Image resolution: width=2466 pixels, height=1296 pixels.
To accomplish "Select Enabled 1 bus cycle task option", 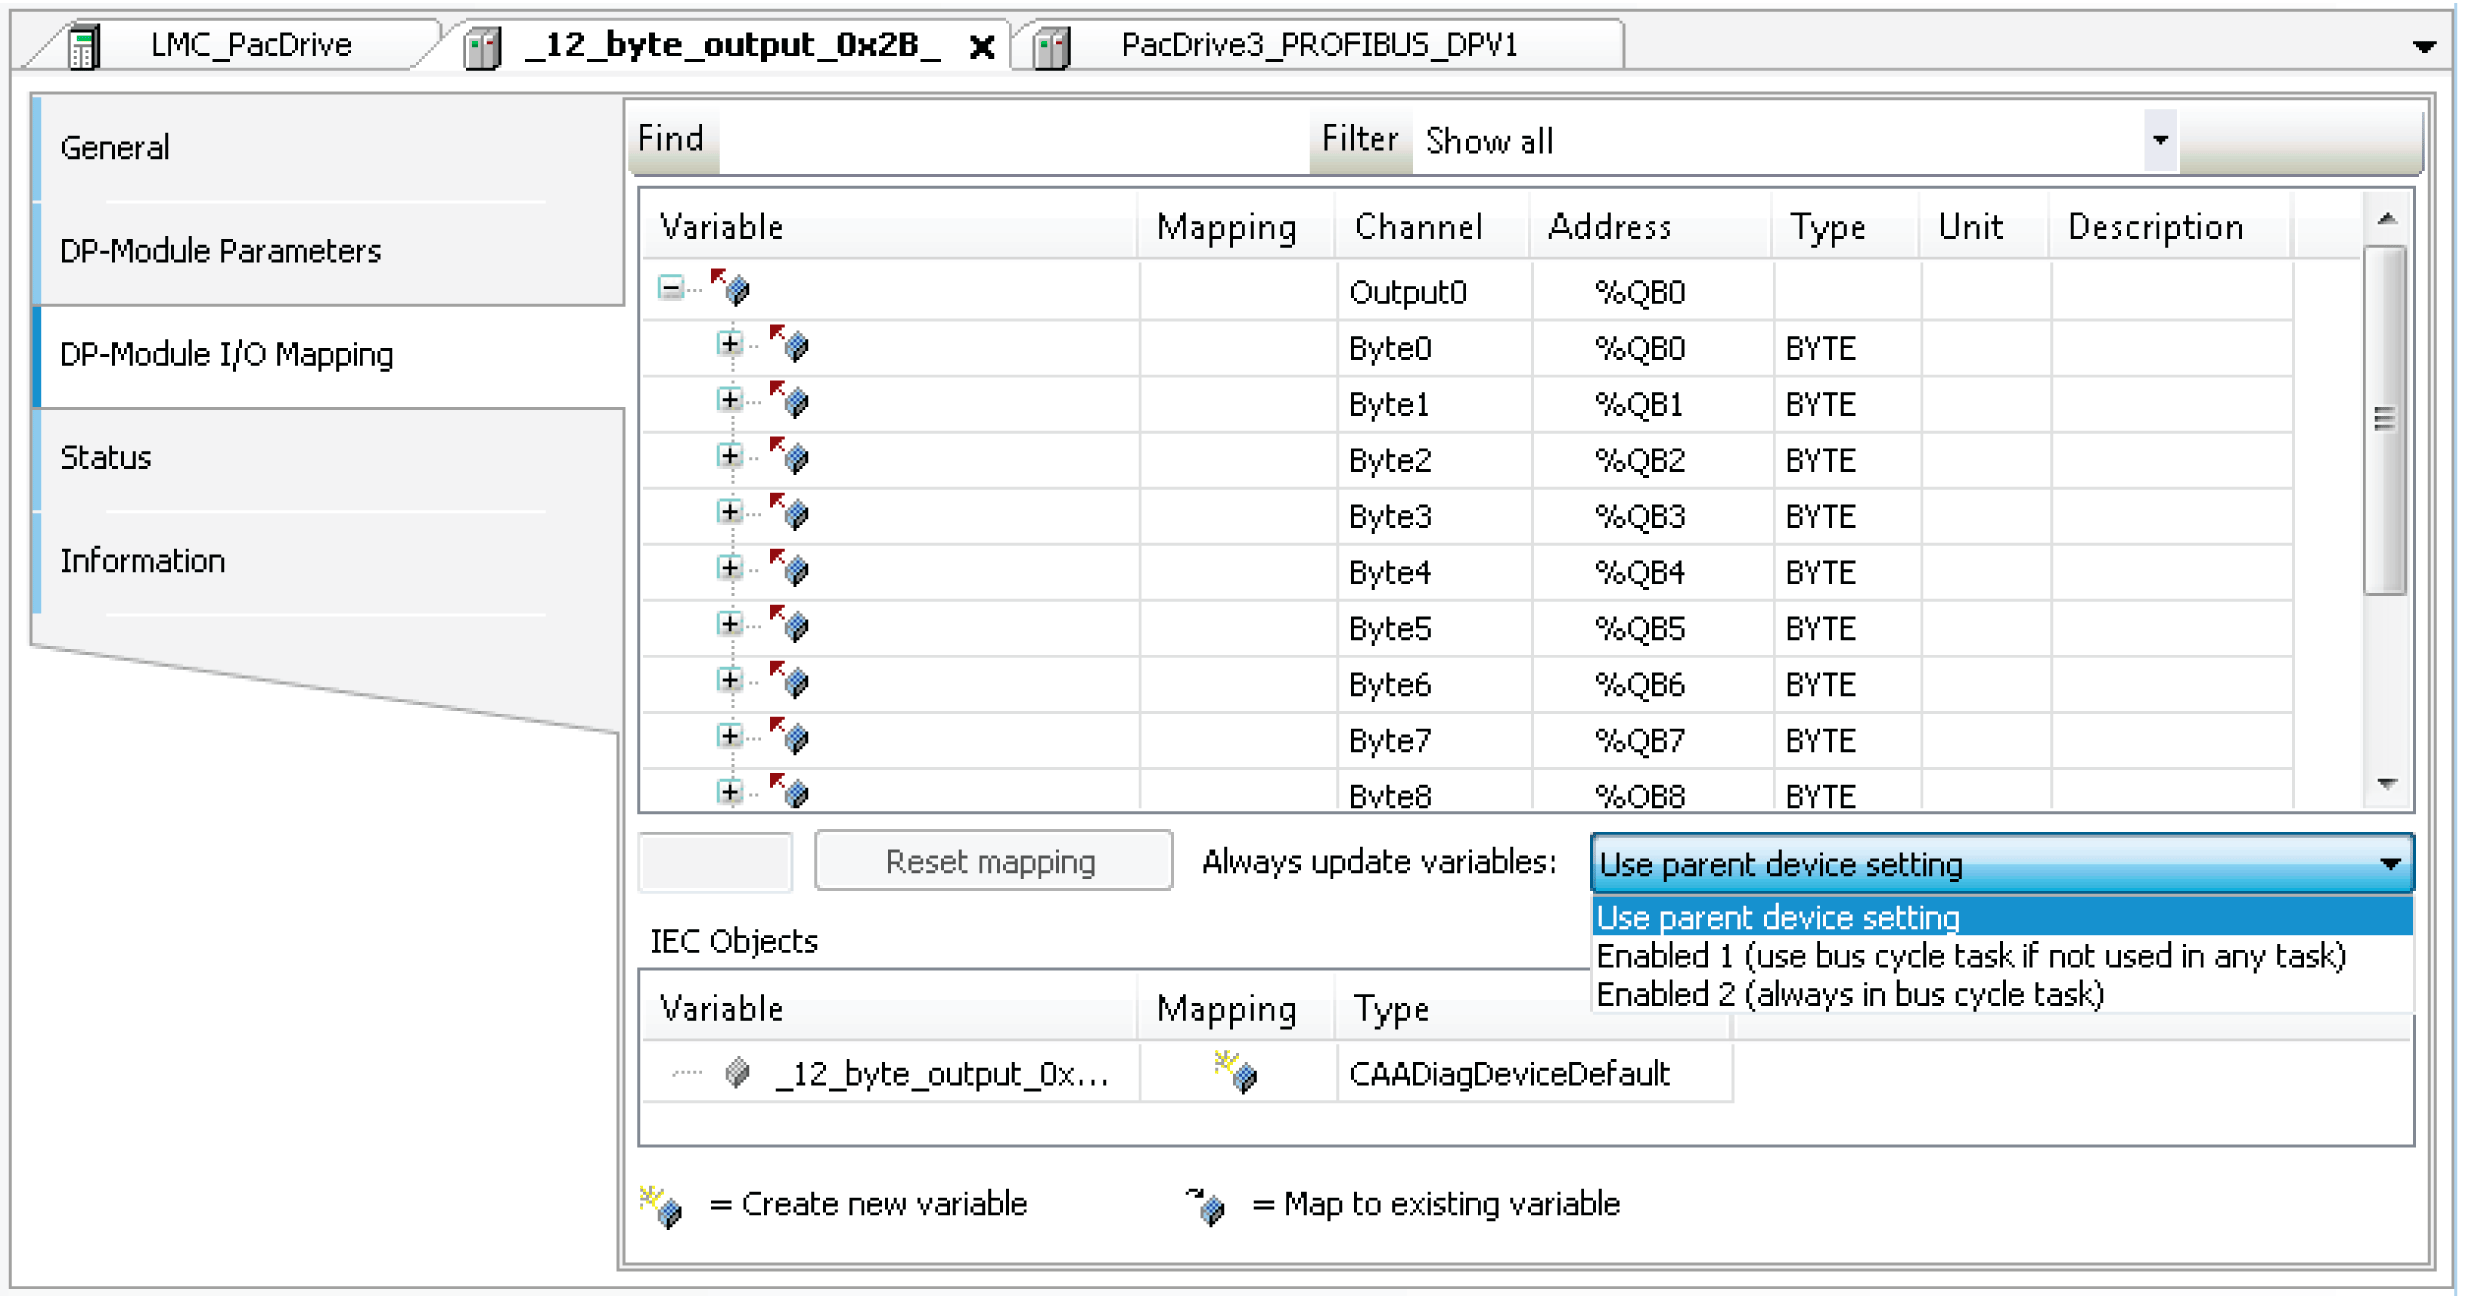I will click(x=1970, y=956).
